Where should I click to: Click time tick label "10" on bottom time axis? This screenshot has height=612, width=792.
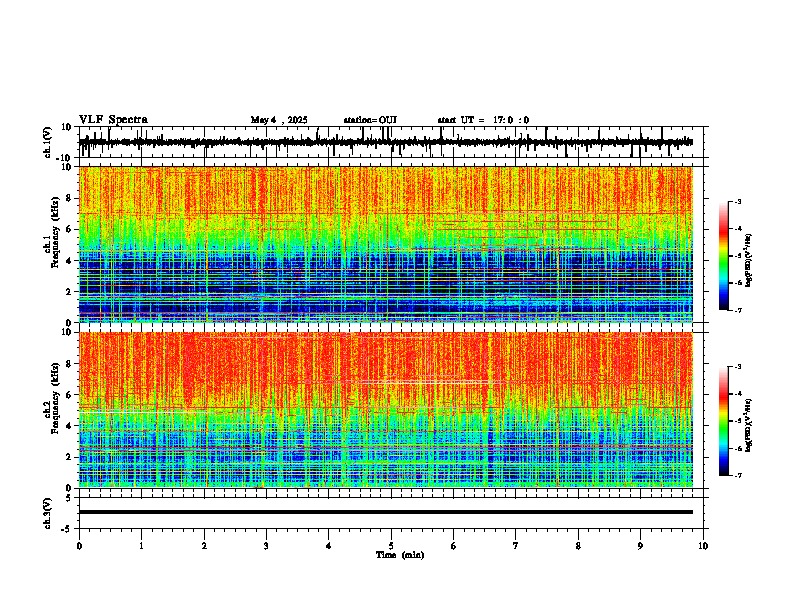(x=703, y=546)
